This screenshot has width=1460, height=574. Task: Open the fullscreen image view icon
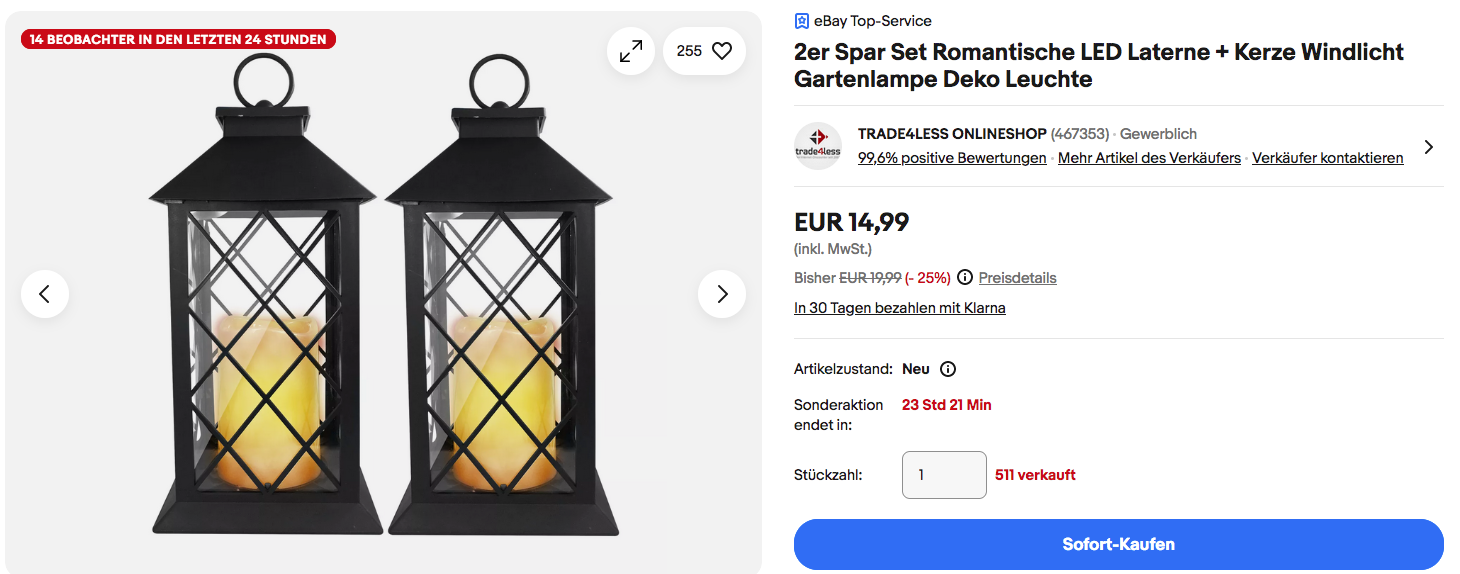click(631, 51)
